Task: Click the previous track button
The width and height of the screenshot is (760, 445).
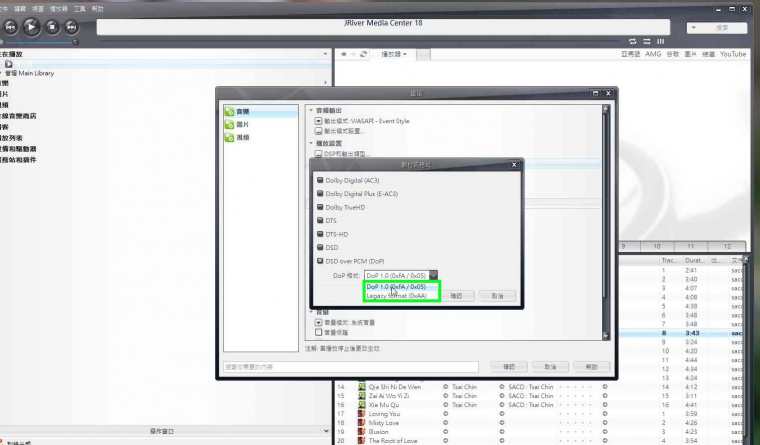Action: (x=10, y=27)
